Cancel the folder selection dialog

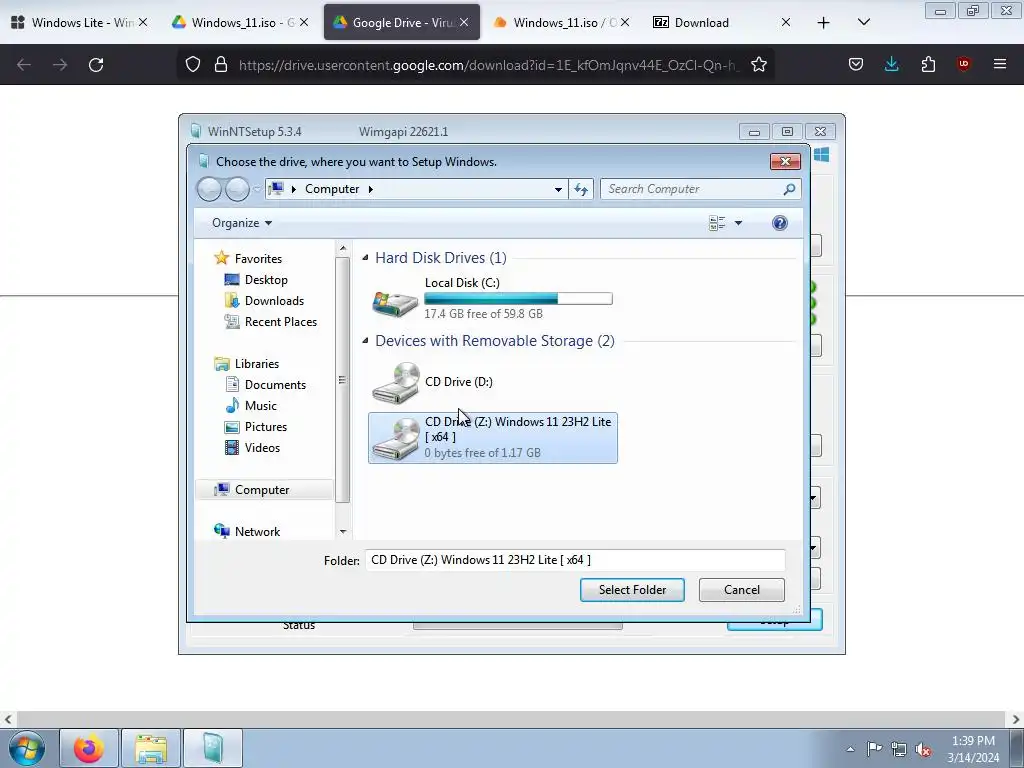pyautogui.click(x=741, y=590)
